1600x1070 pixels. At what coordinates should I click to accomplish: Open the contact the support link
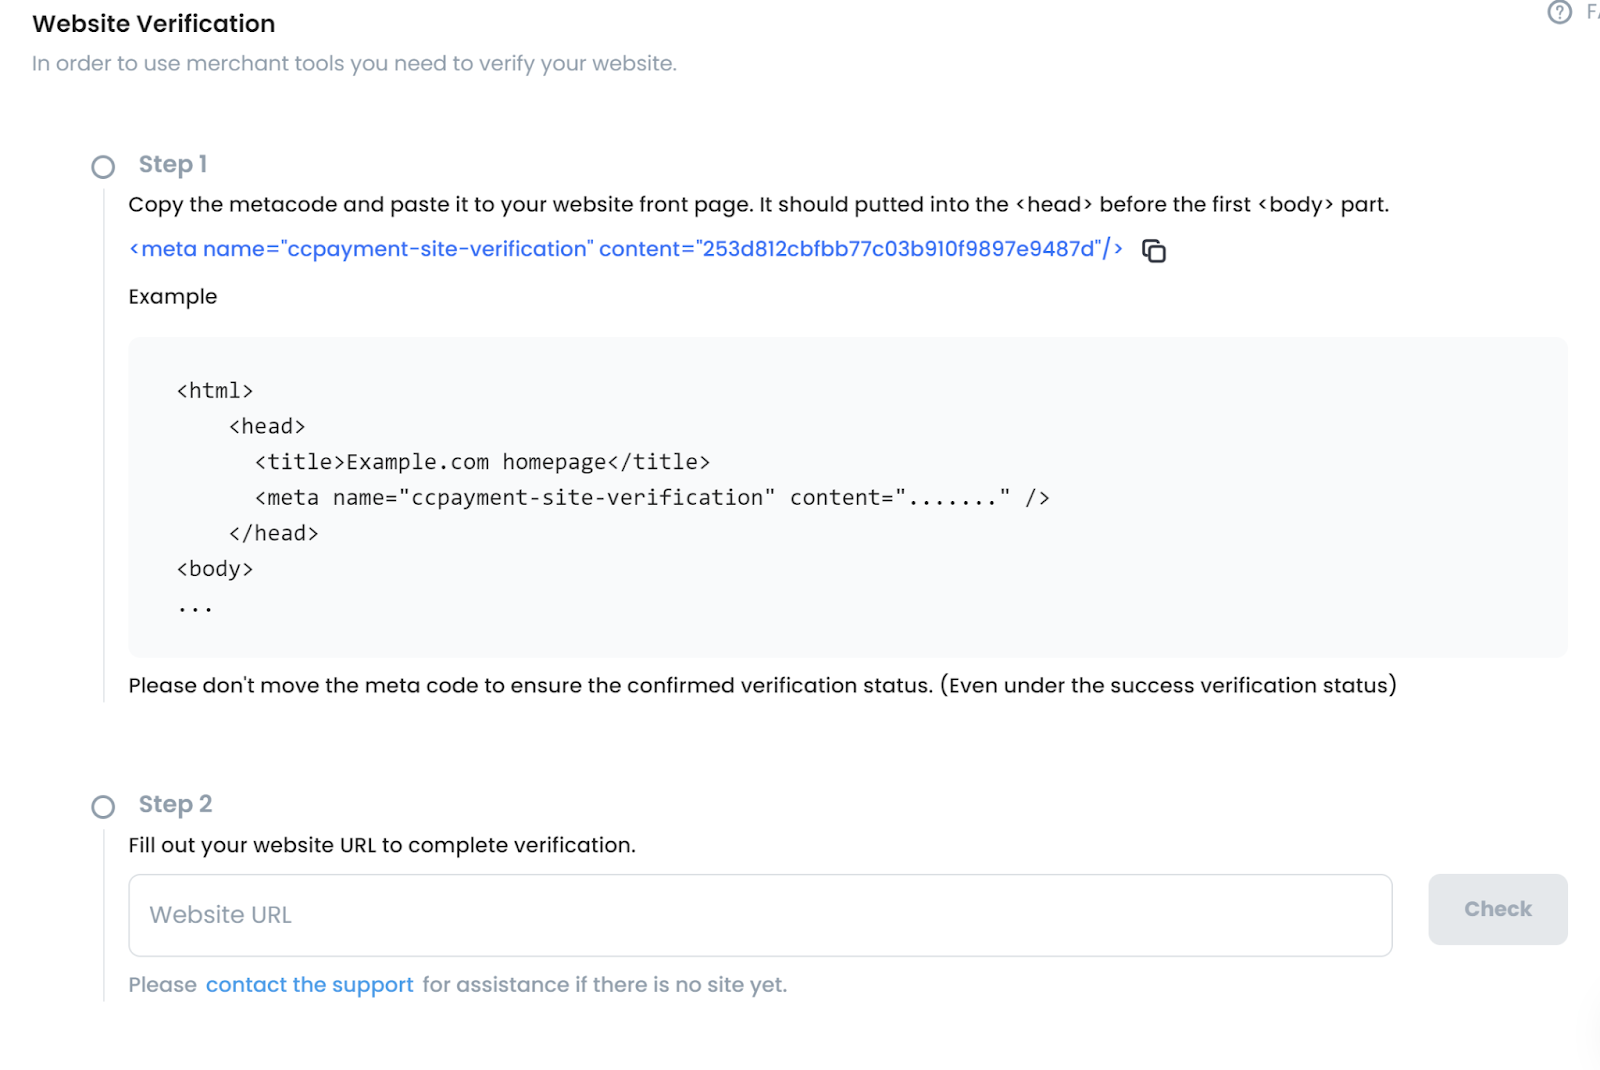[x=309, y=985]
